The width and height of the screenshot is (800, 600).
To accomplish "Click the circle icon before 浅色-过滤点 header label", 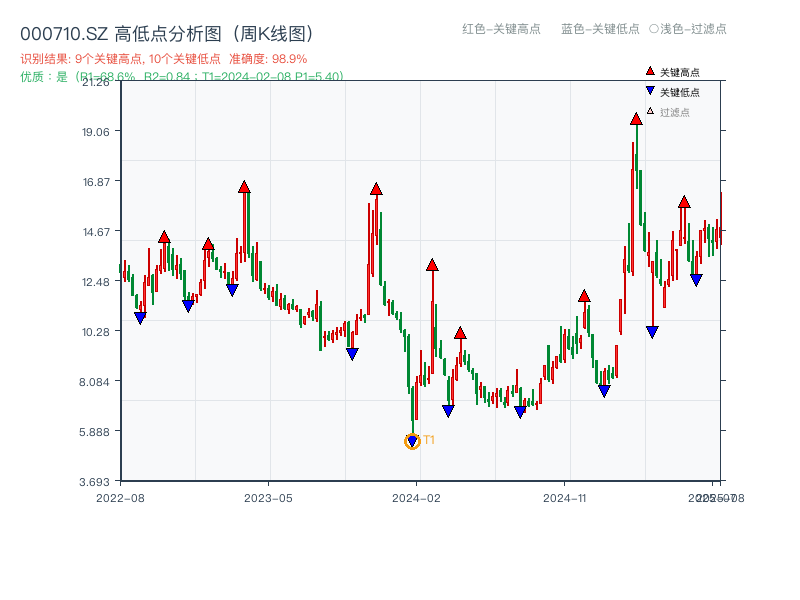I will [x=651, y=30].
